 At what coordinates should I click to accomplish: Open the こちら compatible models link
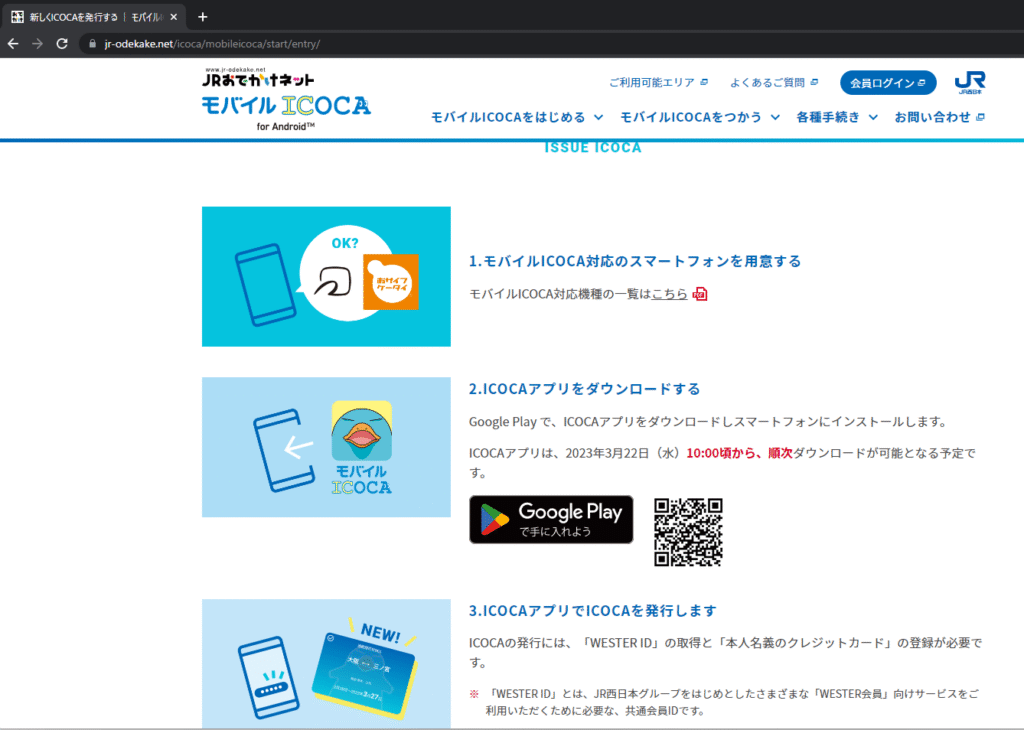[669, 294]
